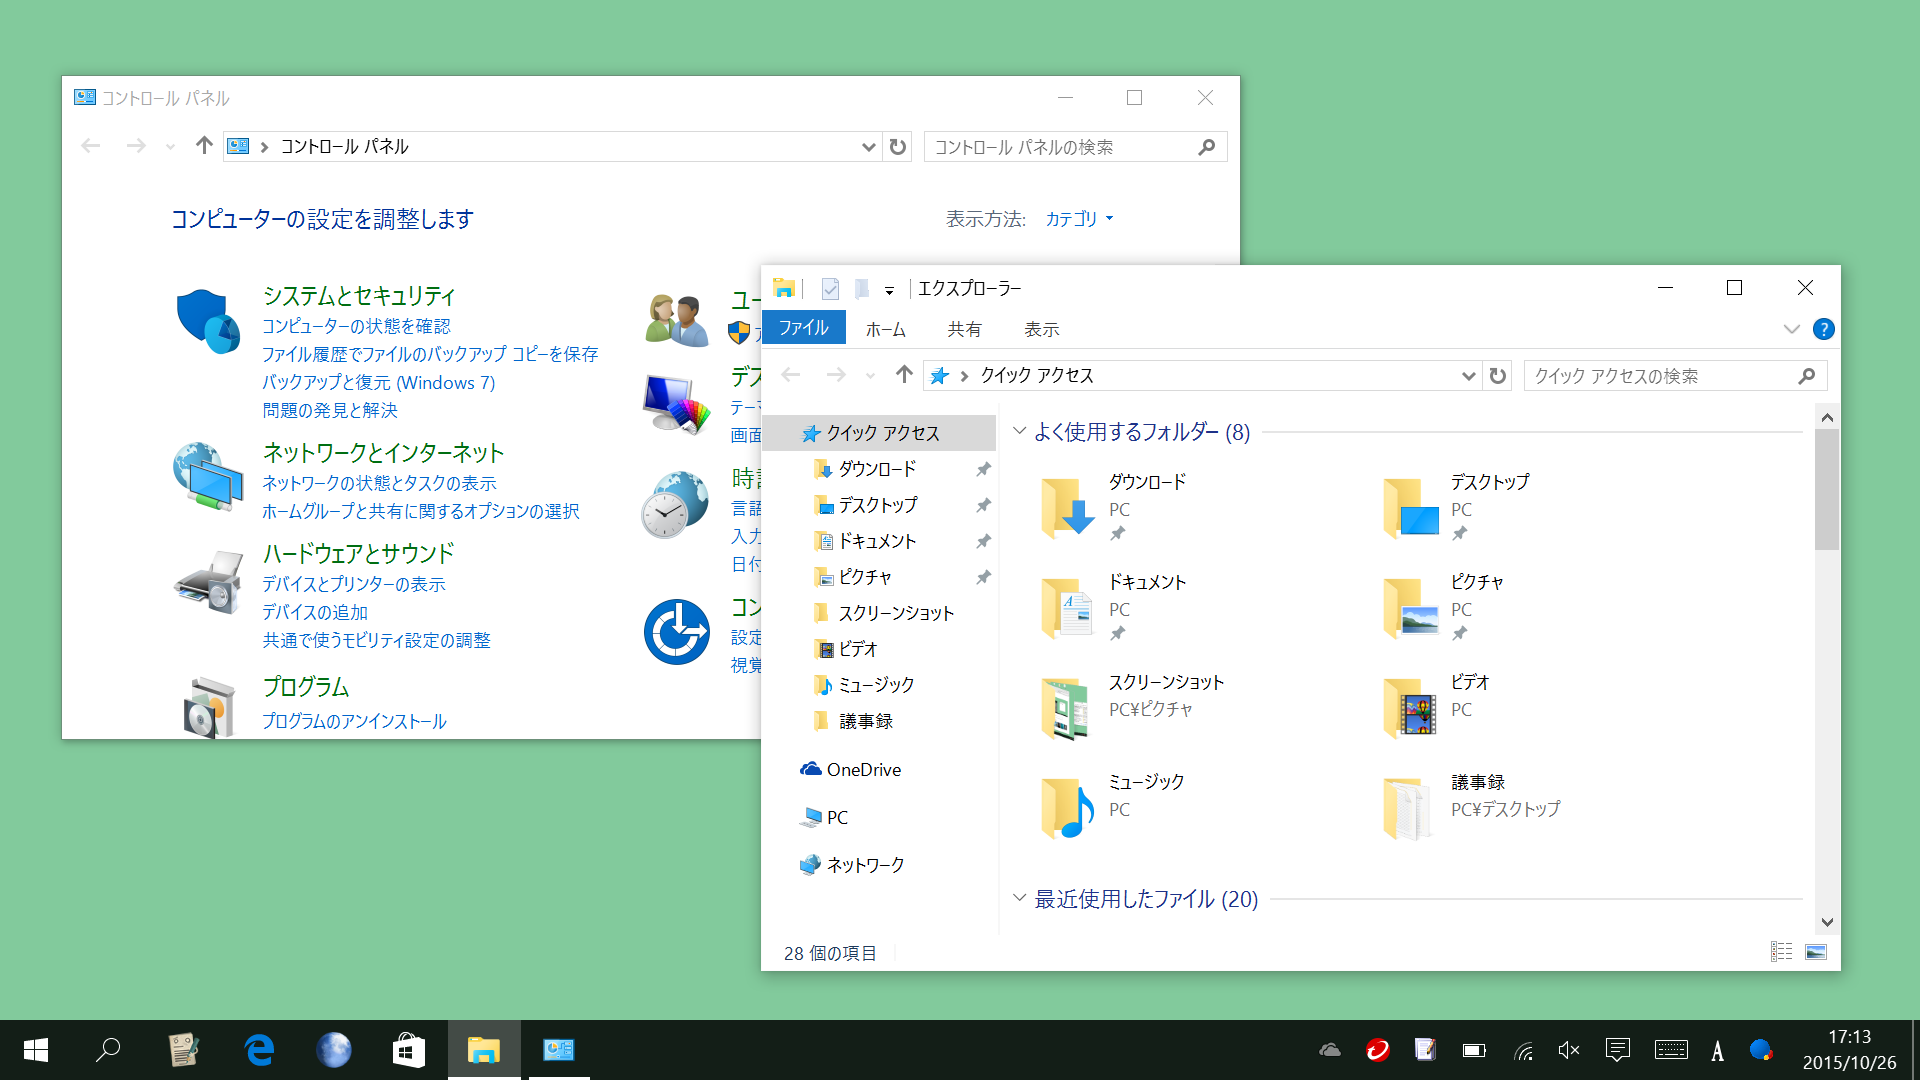Image resolution: width=1920 pixels, height=1080 pixels.
Task: Unmute audio from the system tray
Action: [x=1567, y=1050]
